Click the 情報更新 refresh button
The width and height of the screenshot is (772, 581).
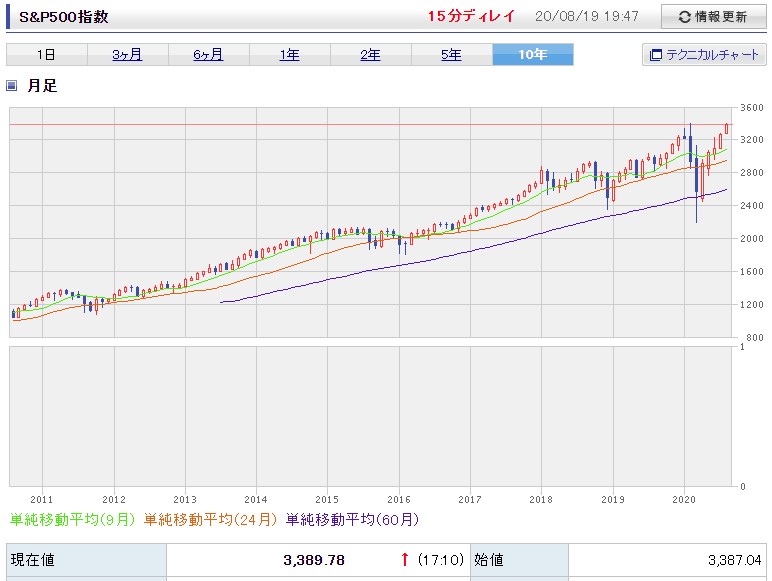[x=713, y=17]
